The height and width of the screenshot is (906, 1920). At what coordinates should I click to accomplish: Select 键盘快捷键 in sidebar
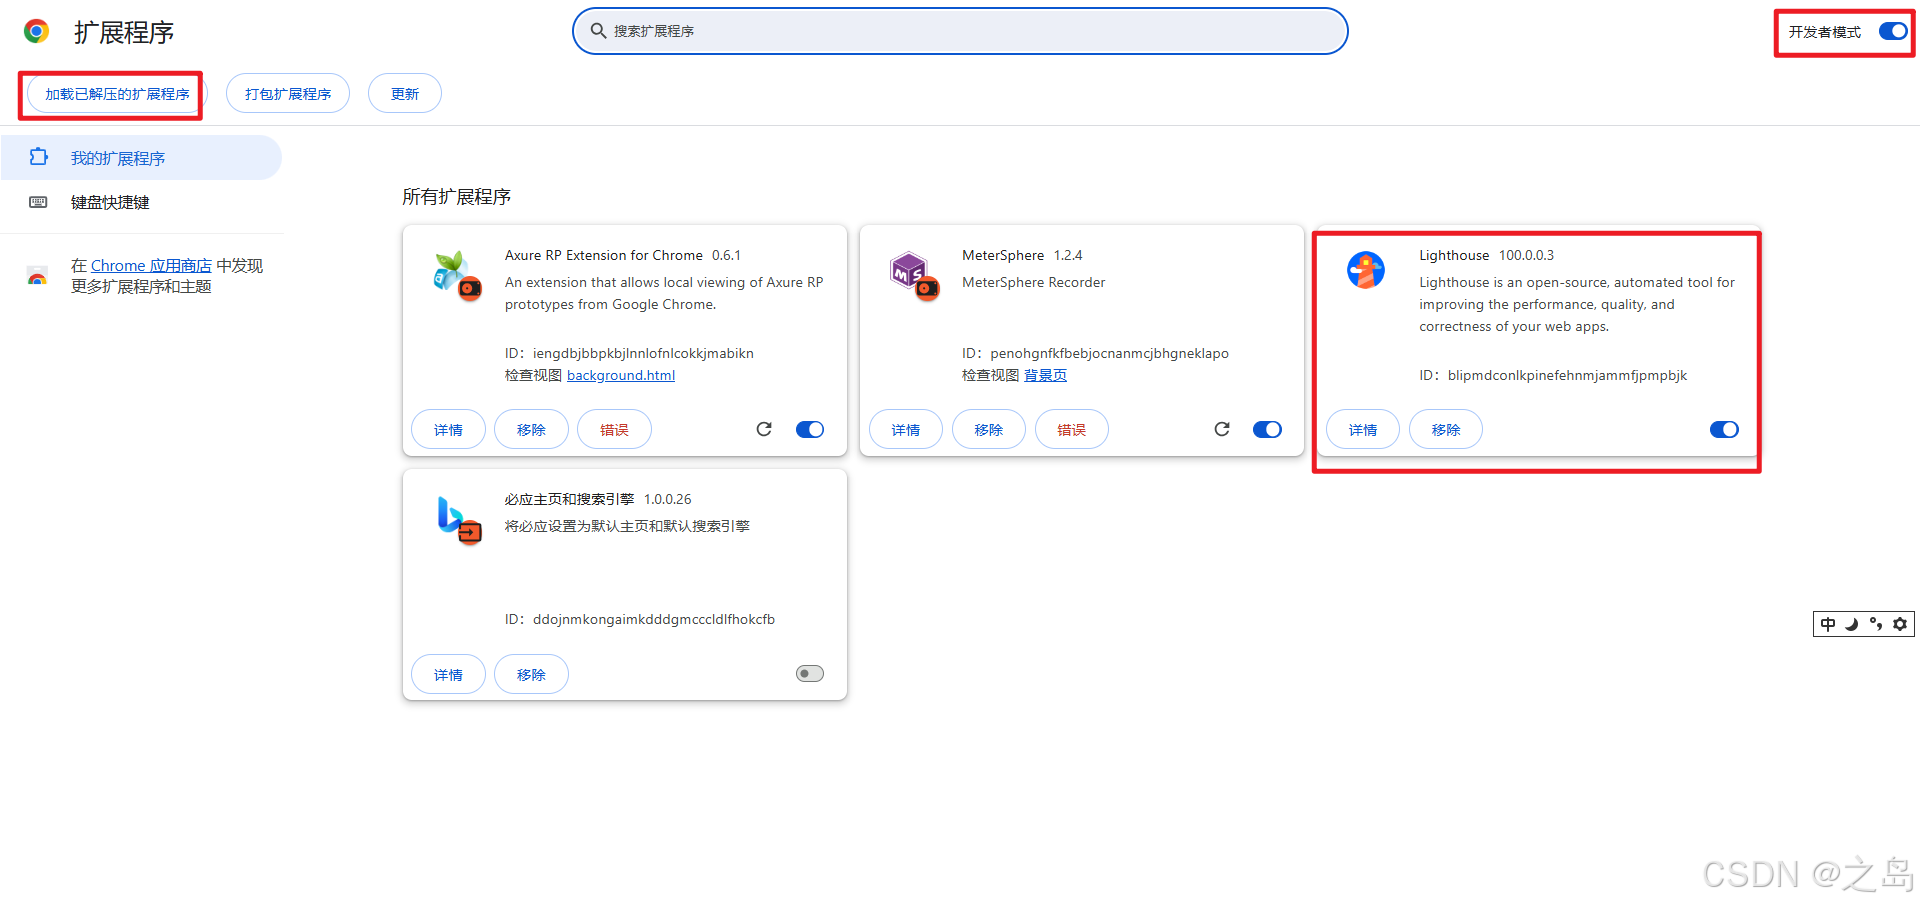point(141,202)
